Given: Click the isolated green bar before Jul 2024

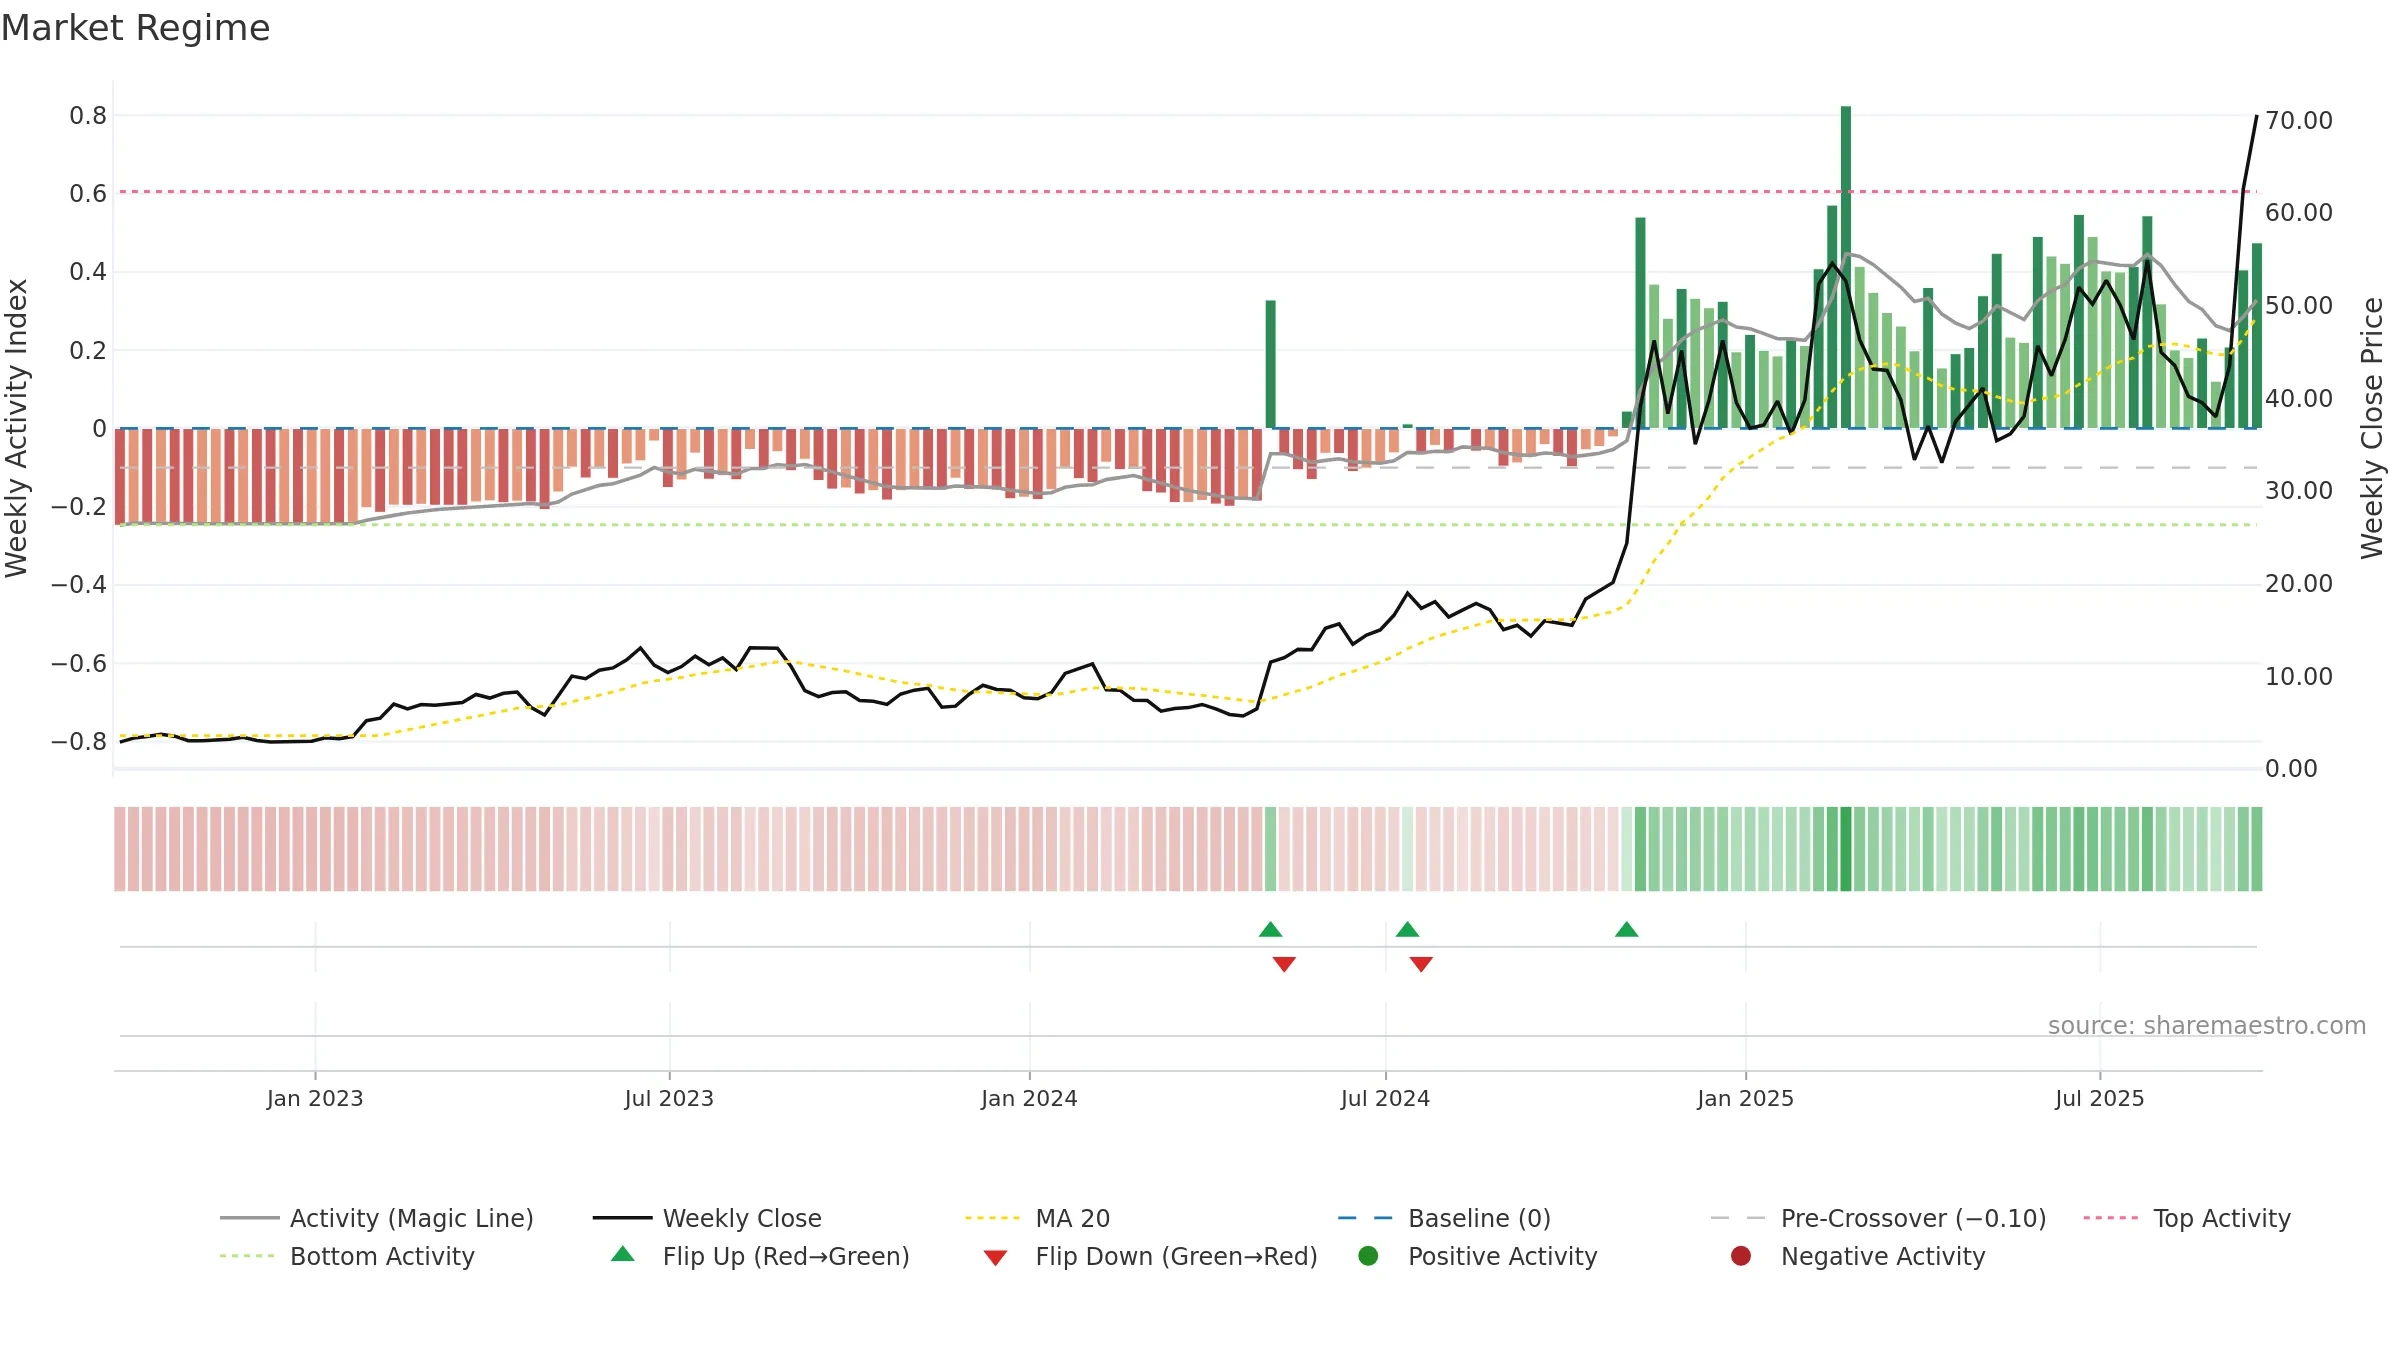Looking at the screenshot, I should 1270,364.
